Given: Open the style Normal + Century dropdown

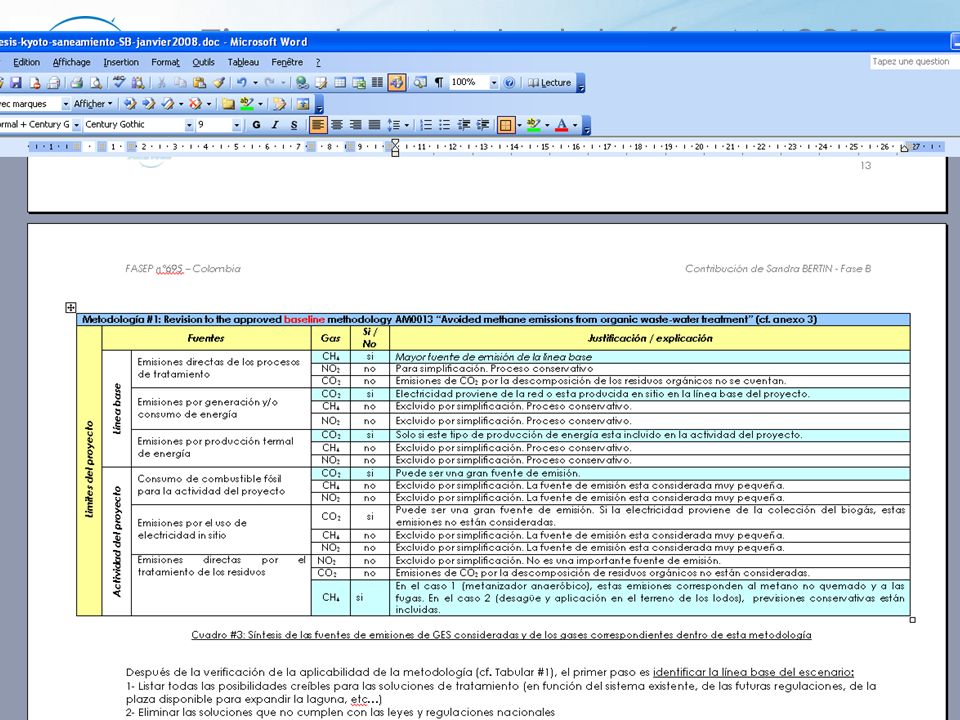Looking at the screenshot, I should [x=77, y=125].
